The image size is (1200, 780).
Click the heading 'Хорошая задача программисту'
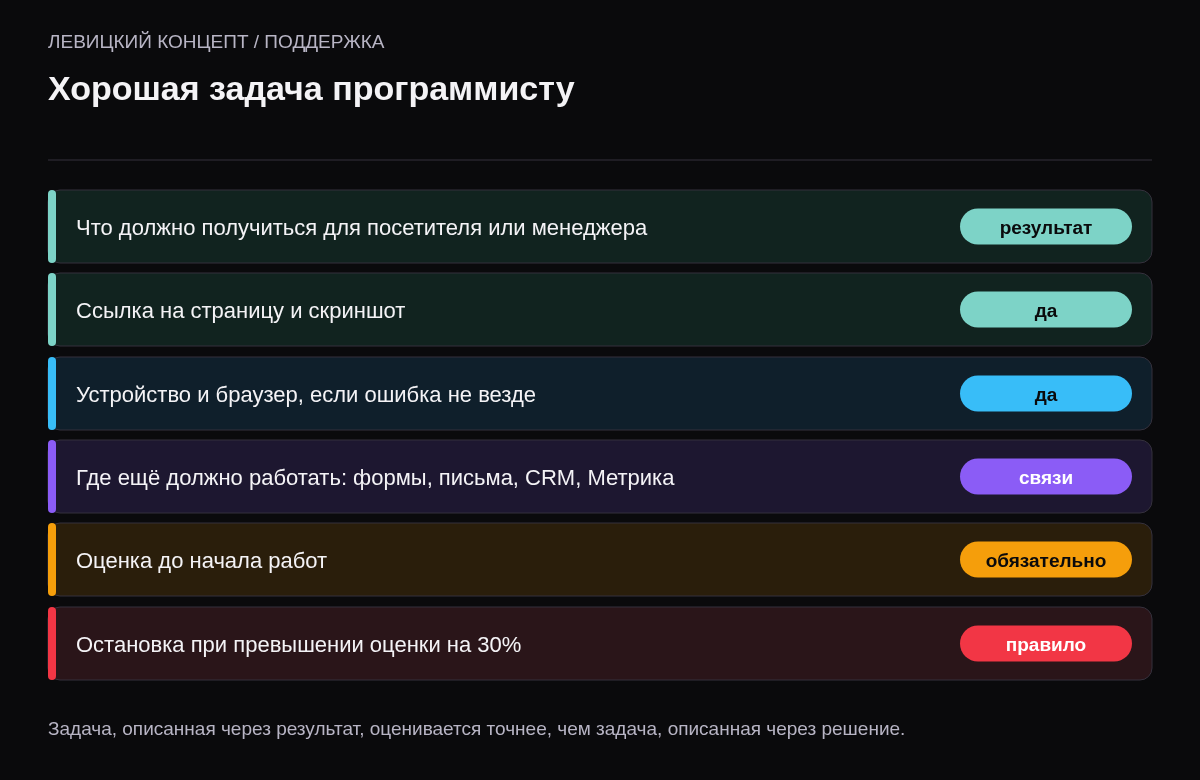pyautogui.click(x=311, y=89)
